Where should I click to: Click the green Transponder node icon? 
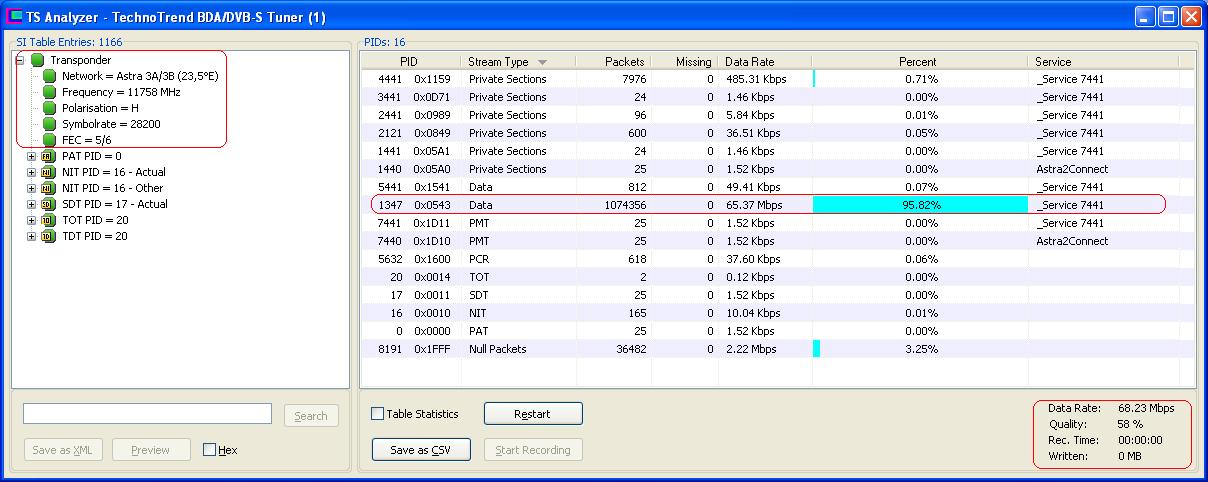click(37, 60)
